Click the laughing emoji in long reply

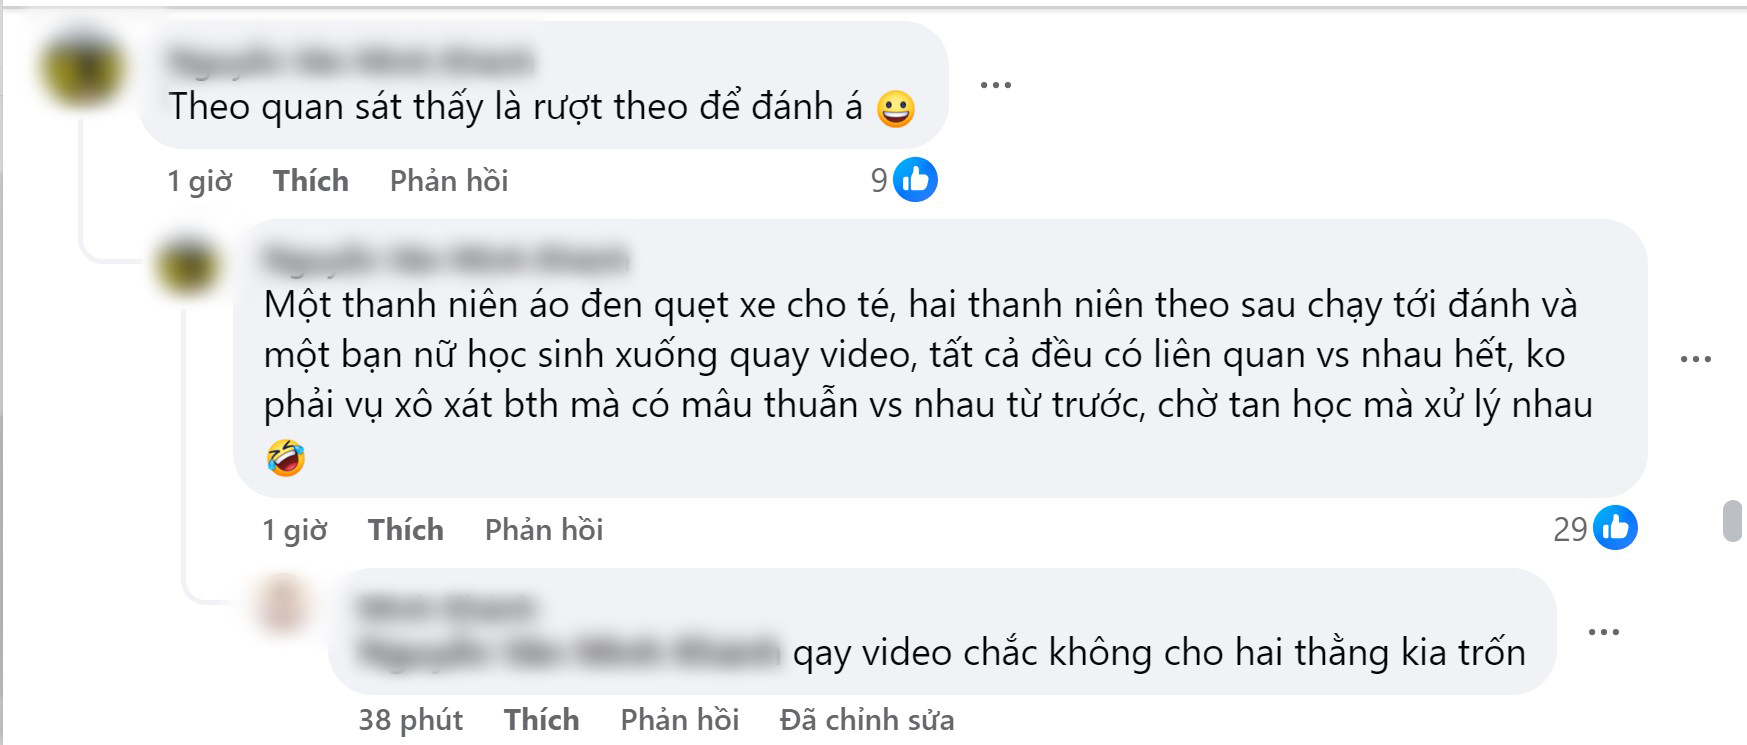click(x=286, y=457)
